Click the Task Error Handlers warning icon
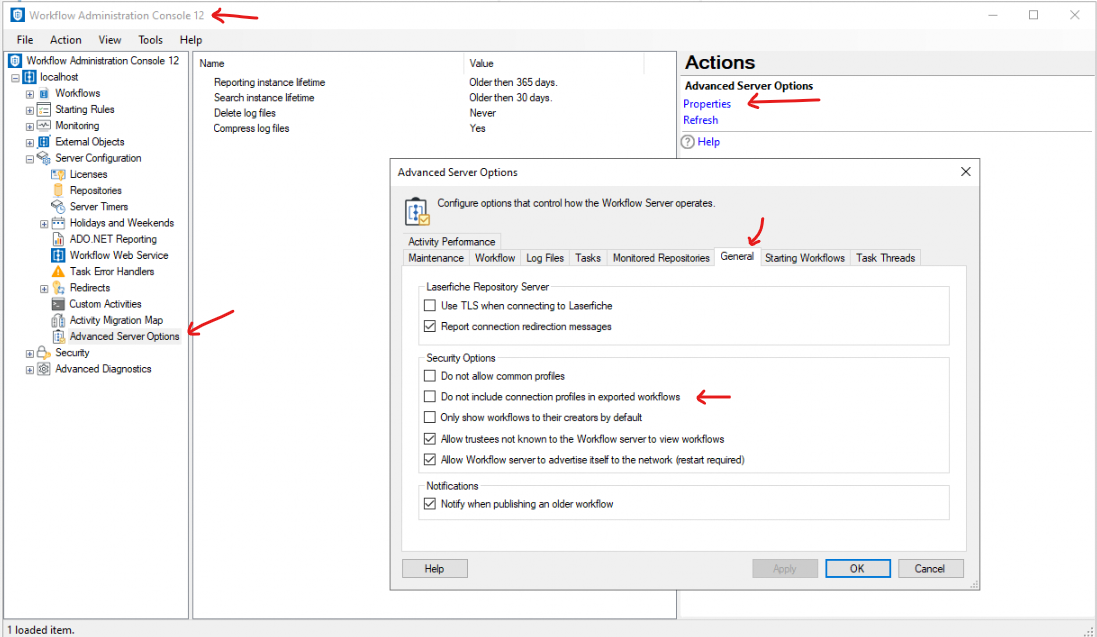The height and width of the screenshot is (637, 1097). [58, 271]
